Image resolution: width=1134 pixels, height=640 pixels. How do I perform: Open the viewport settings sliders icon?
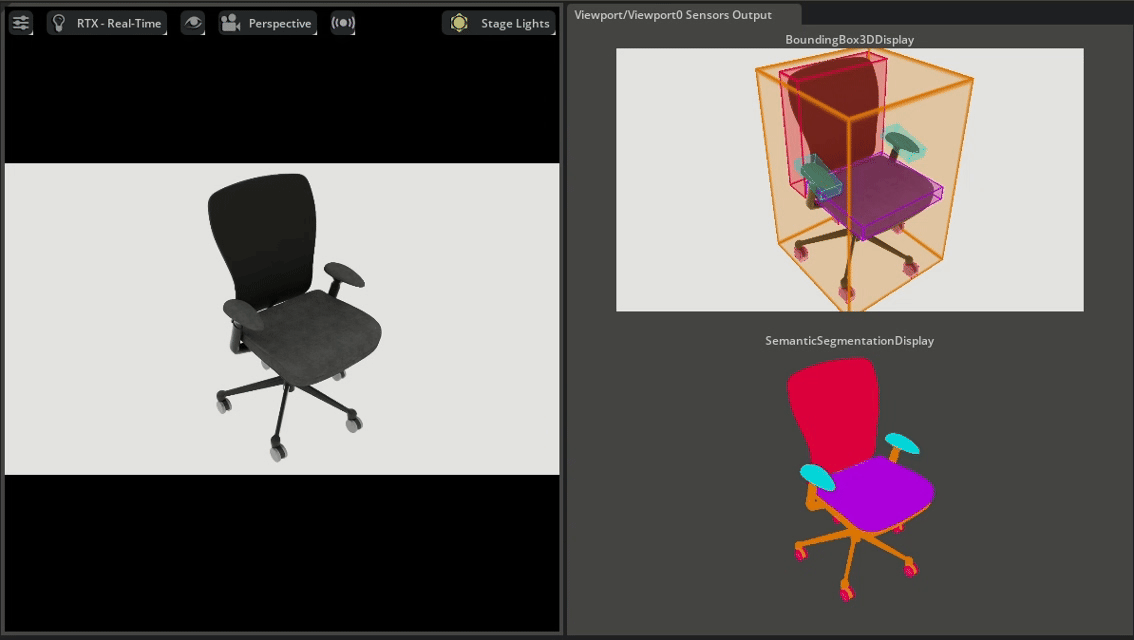coord(21,23)
